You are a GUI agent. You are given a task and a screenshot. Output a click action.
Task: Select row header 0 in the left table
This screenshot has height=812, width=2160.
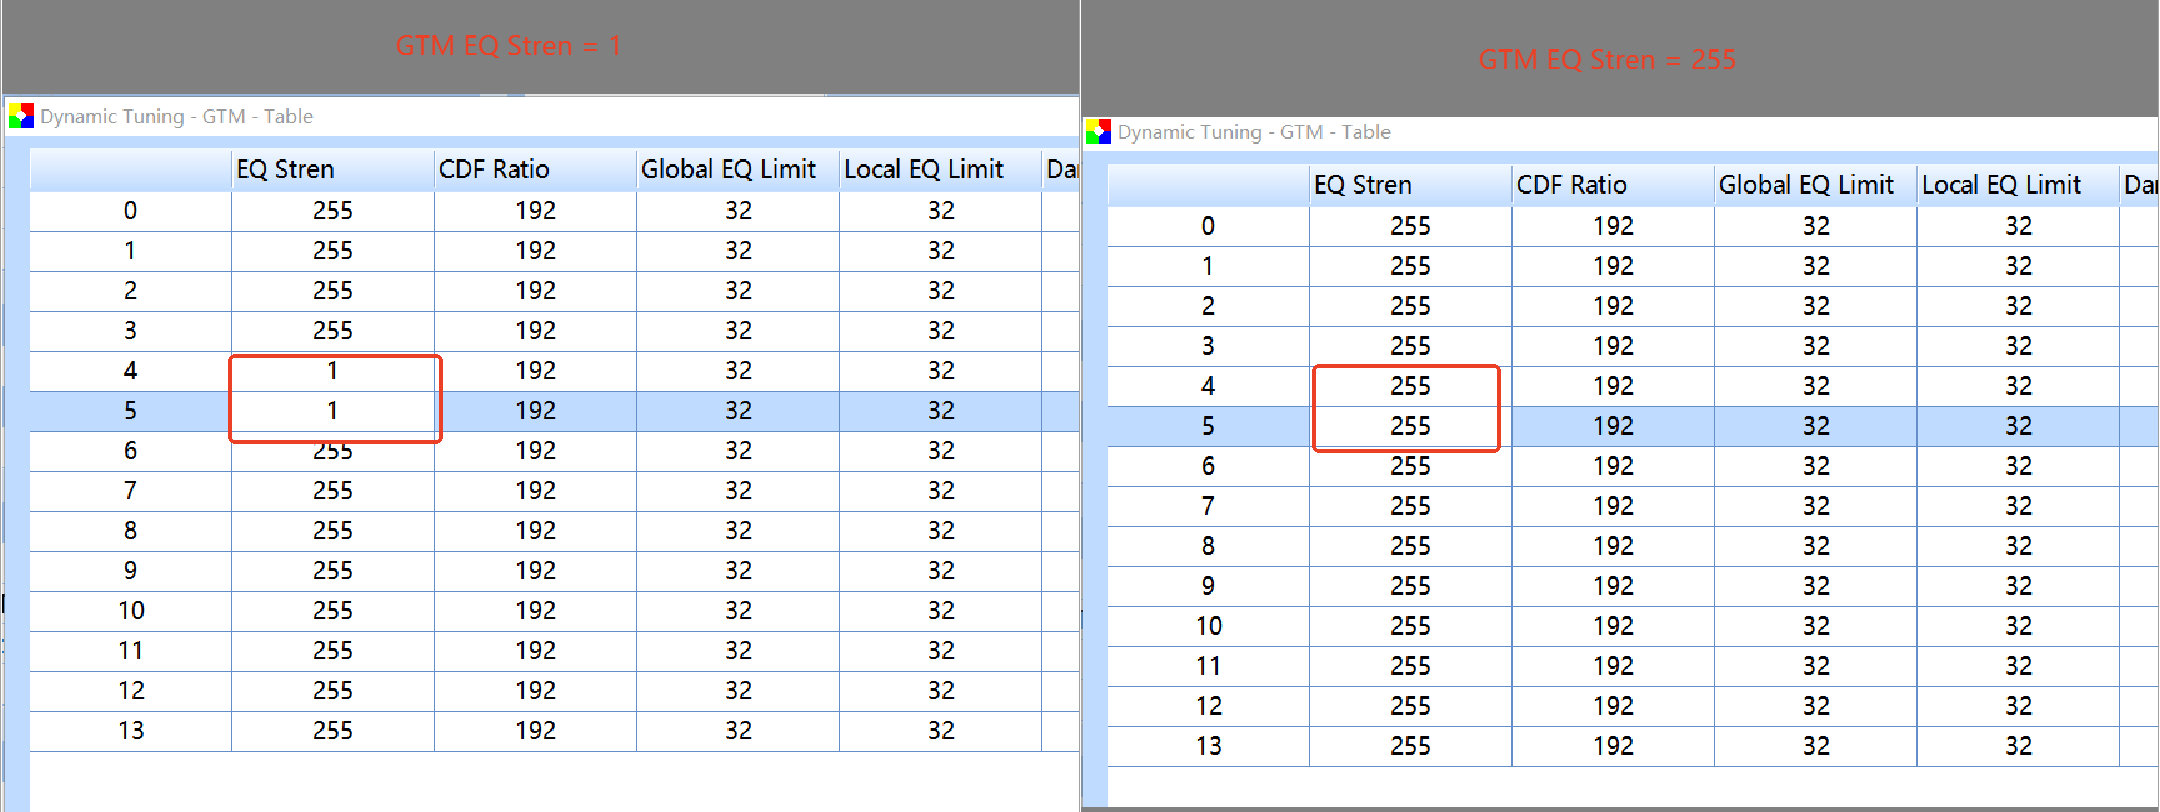point(130,211)
